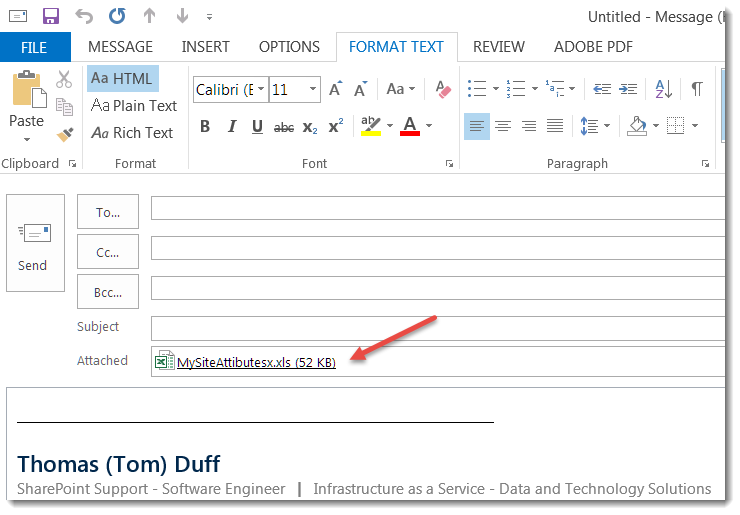Apply bullet list

pos(477,88)
